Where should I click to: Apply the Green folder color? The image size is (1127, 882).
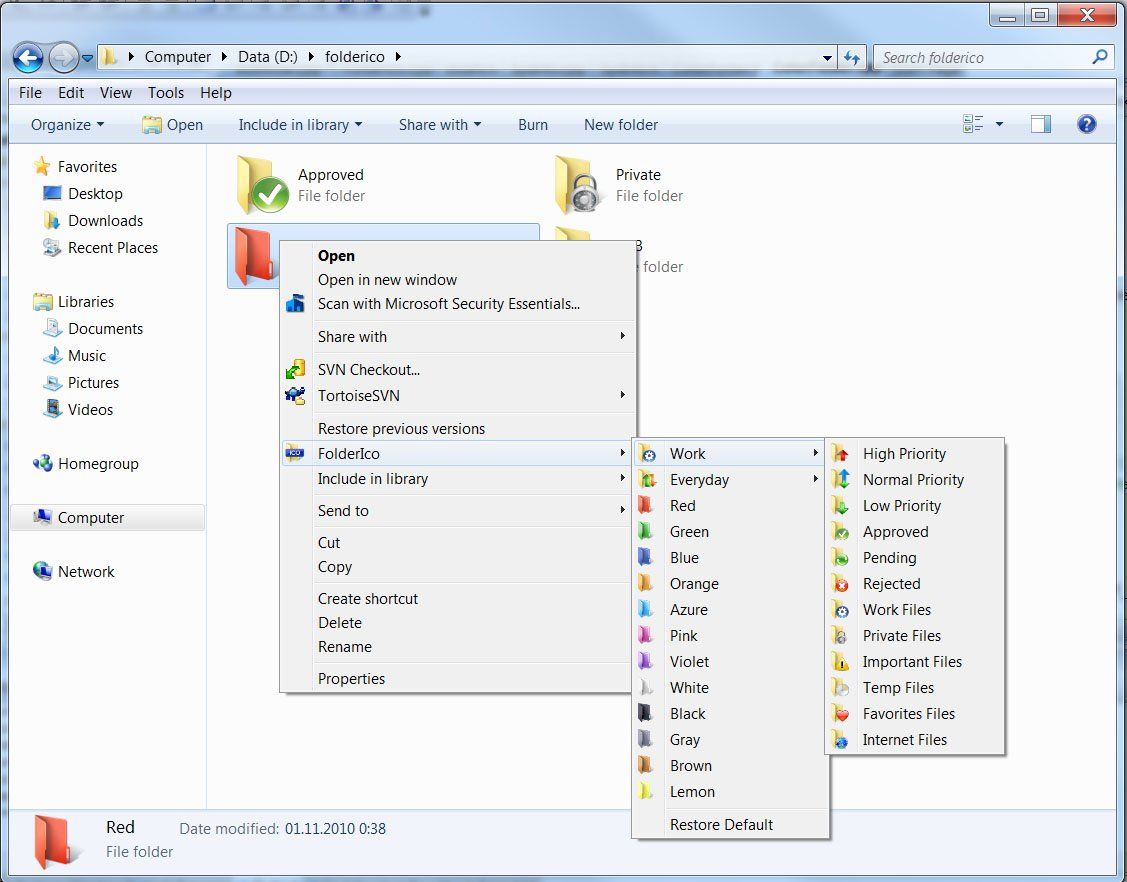689,531
